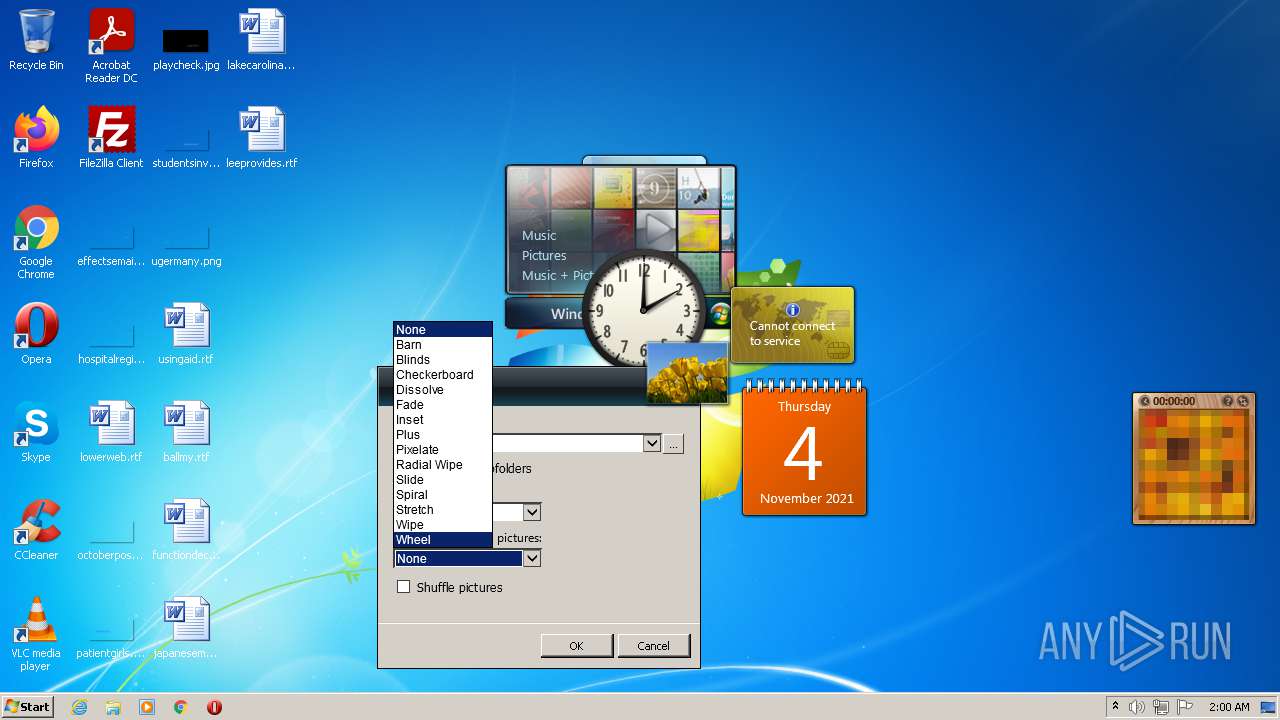Viewport: 1280px width, 720px height.
Task: Click Music in Media Center gadget
Action: click(539, 235)
